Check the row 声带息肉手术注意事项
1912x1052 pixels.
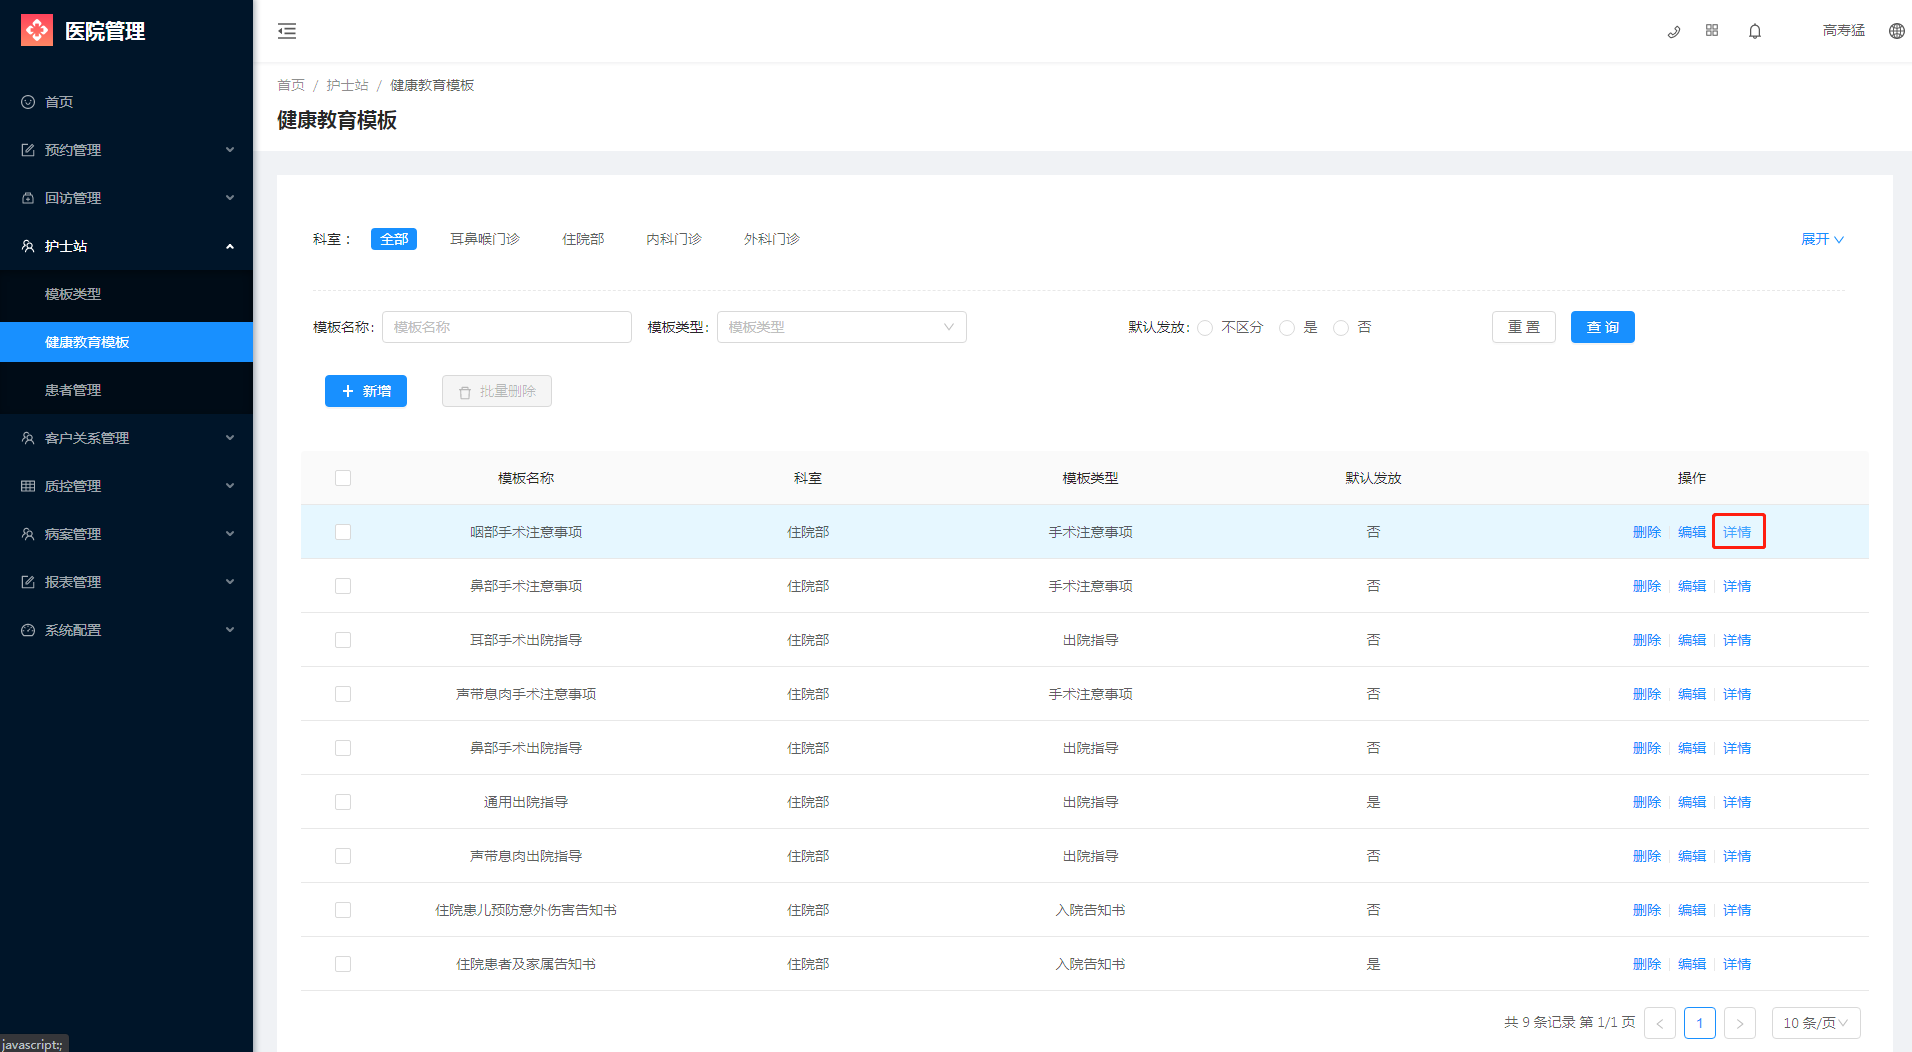coord(343,694)
